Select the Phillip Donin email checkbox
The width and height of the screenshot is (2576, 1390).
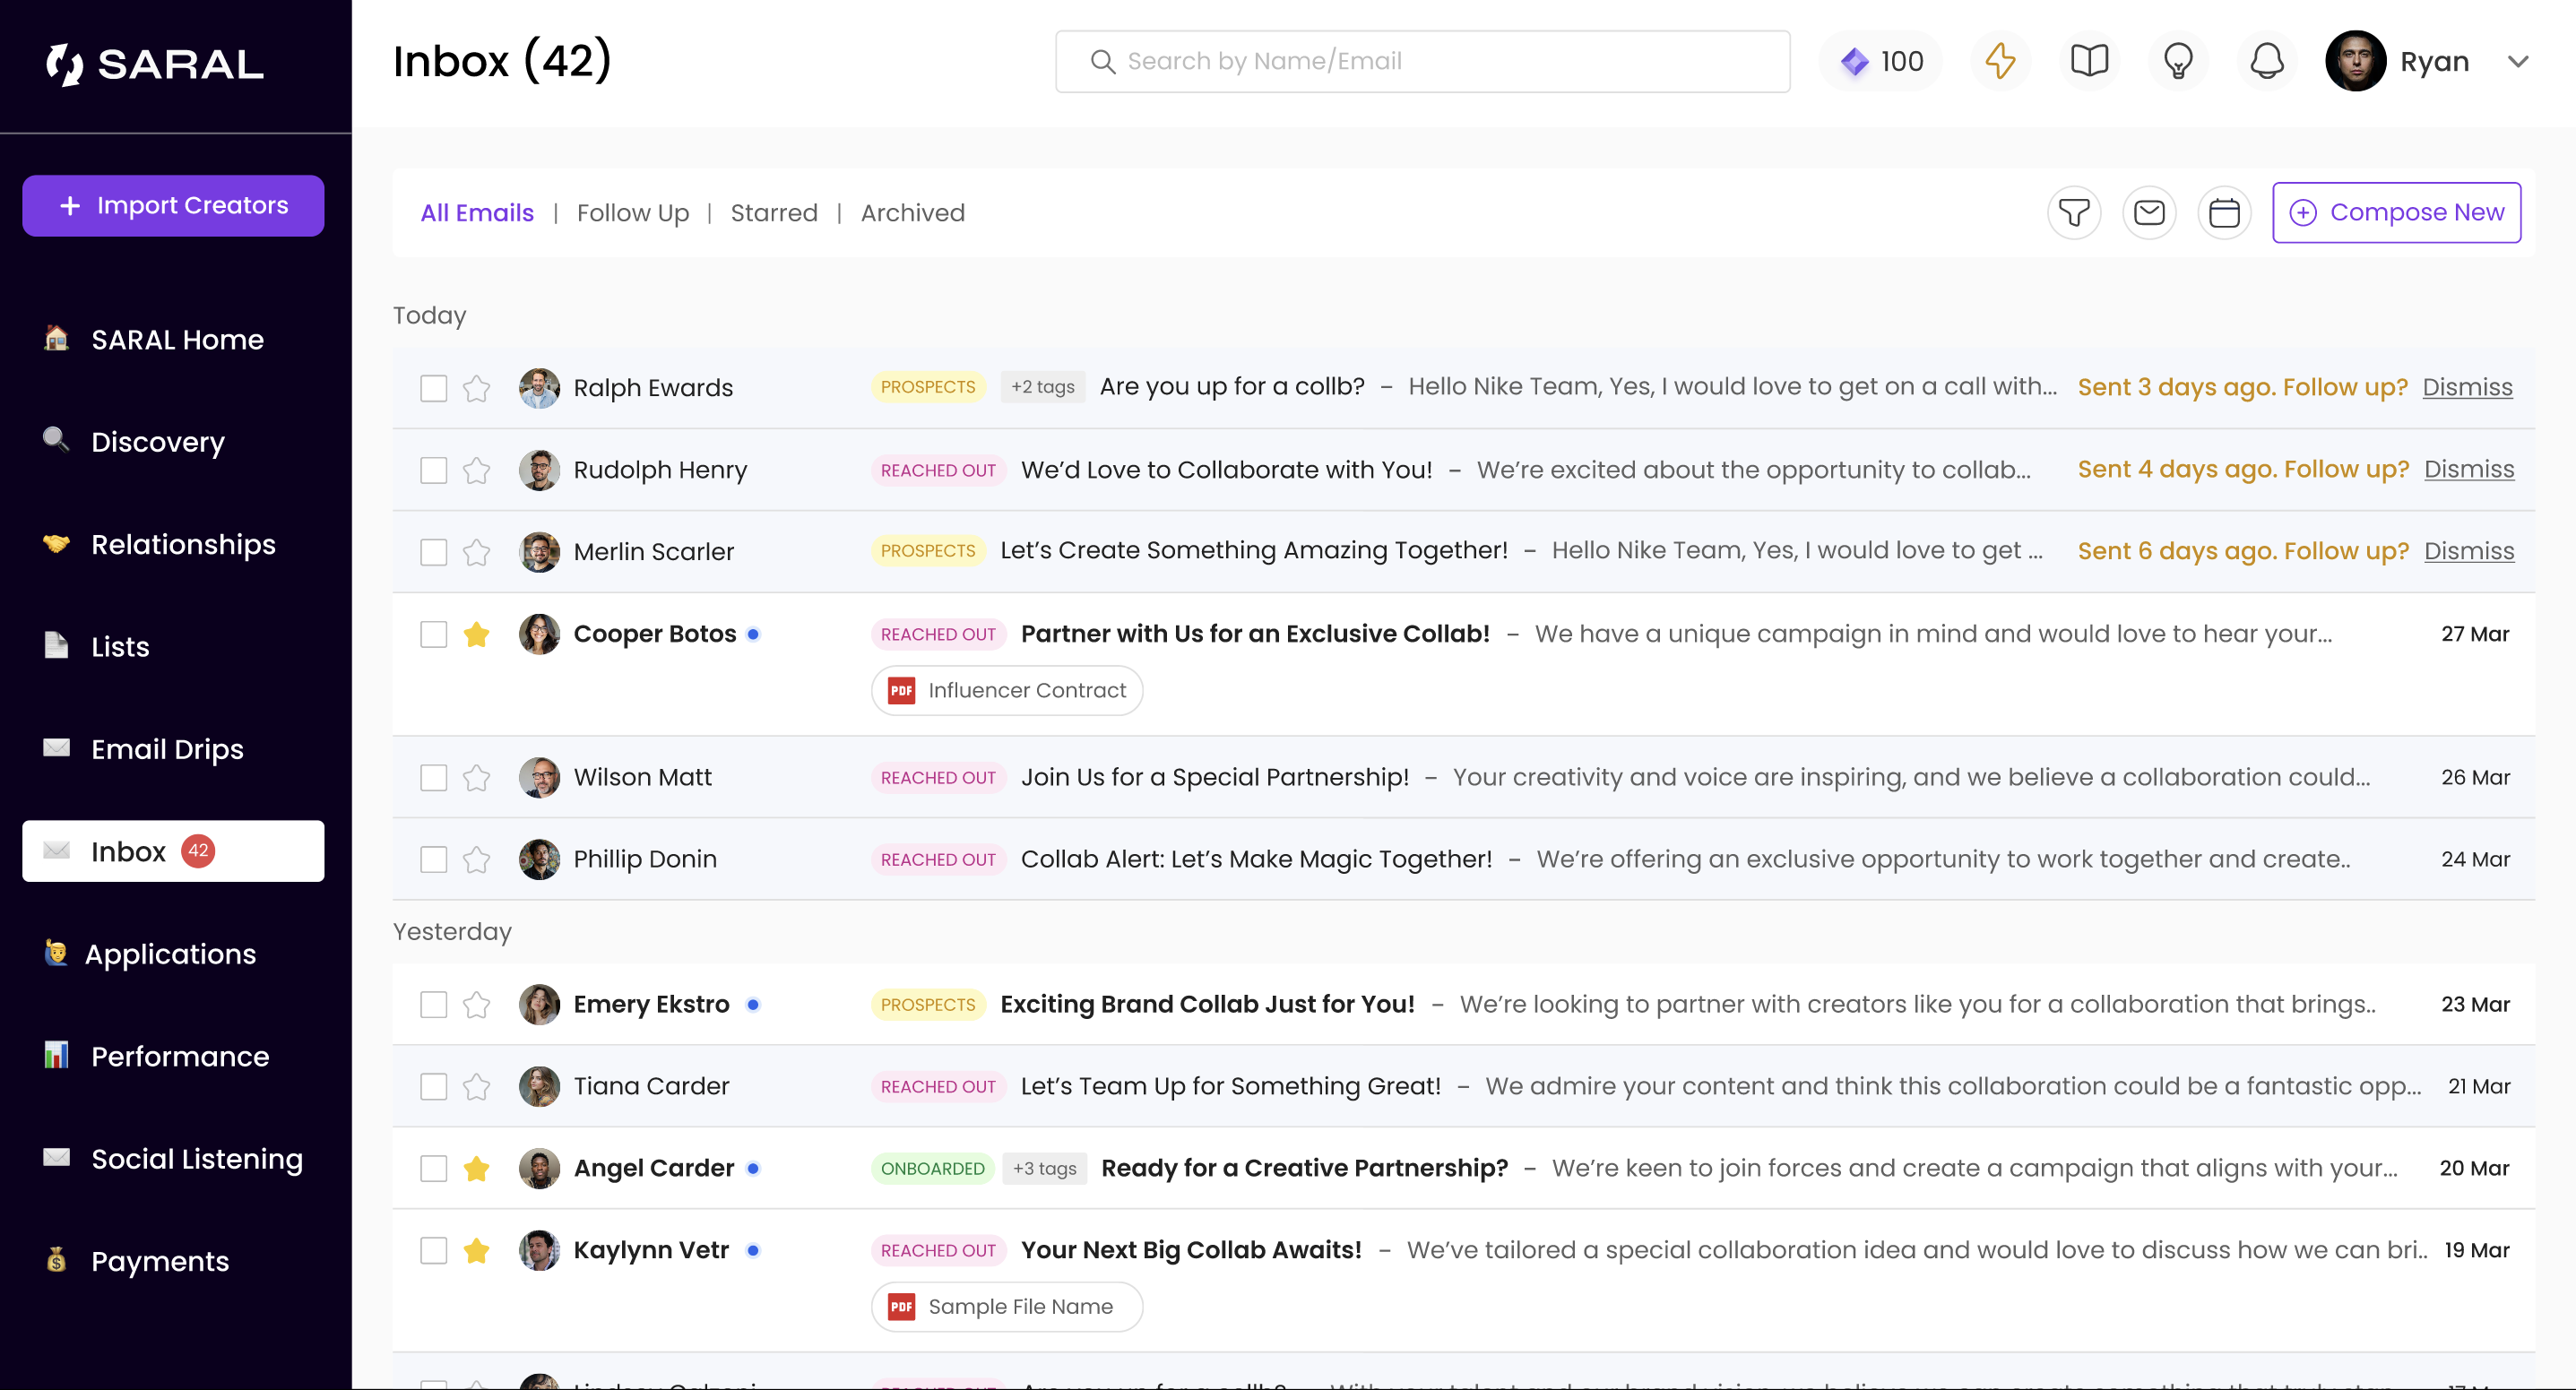(x=433, y=859)
